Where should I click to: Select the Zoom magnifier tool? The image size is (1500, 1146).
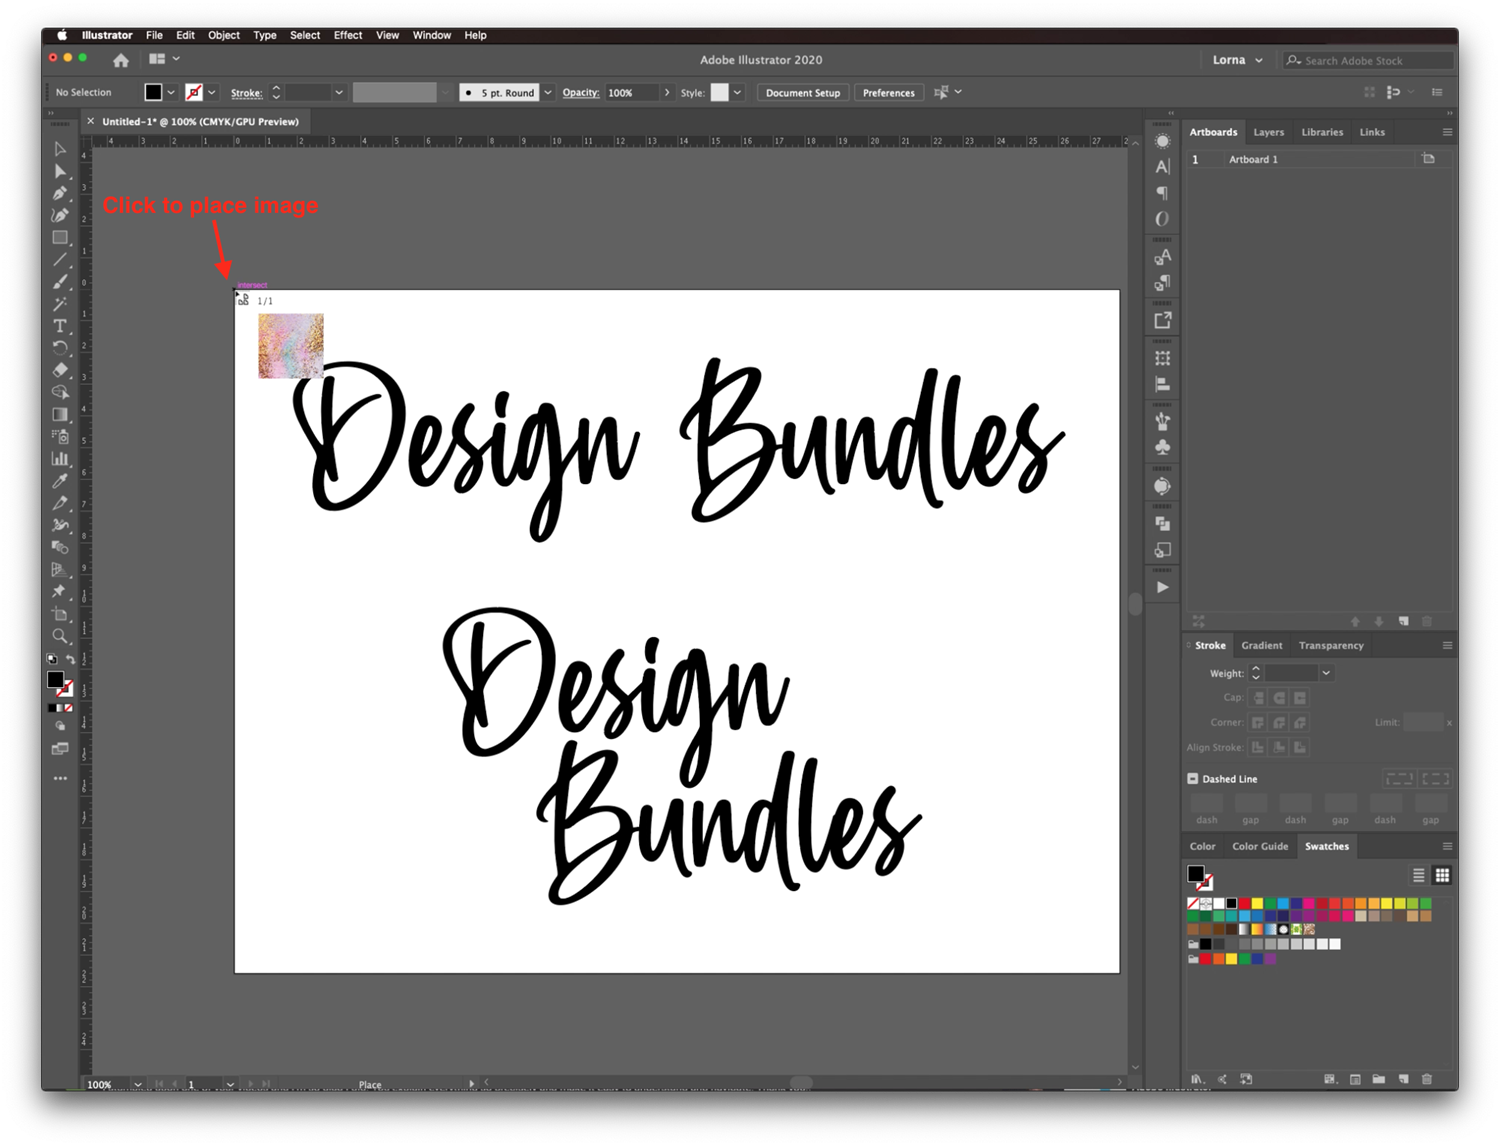[60, 636]
